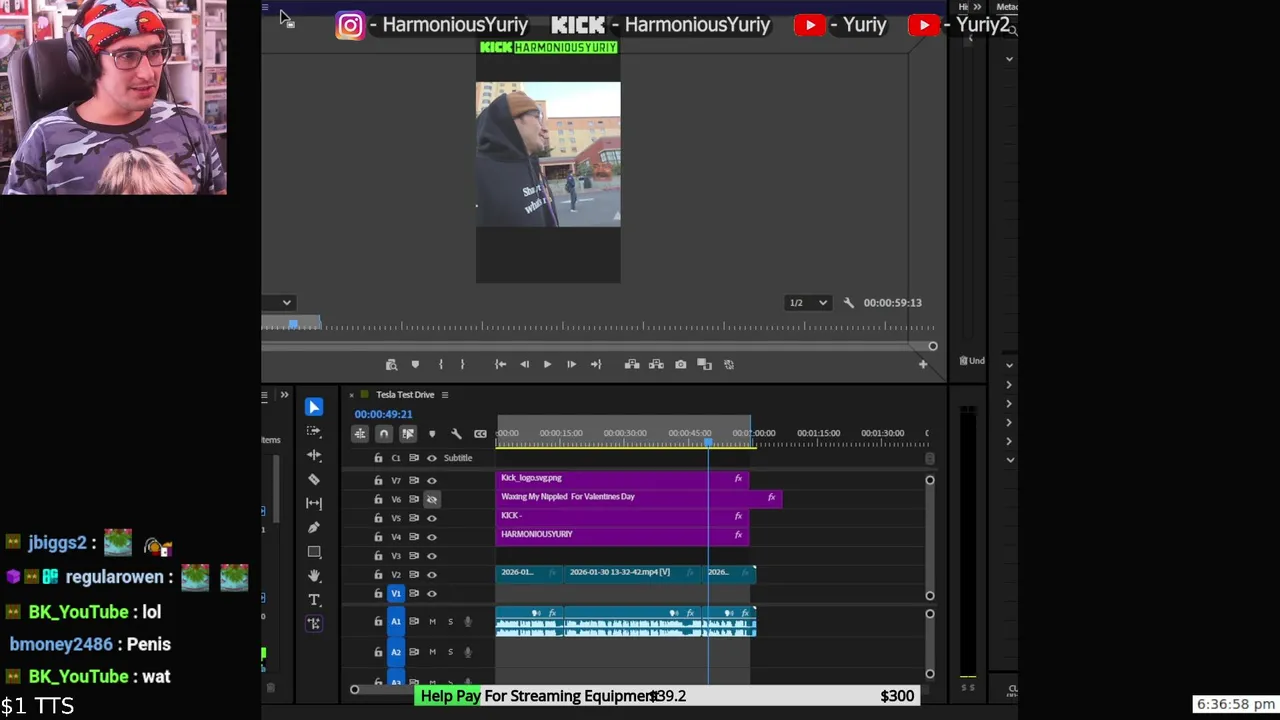Mute the A2 audio track
Viewport: 1280px width, 720px height.
[432, 652]
